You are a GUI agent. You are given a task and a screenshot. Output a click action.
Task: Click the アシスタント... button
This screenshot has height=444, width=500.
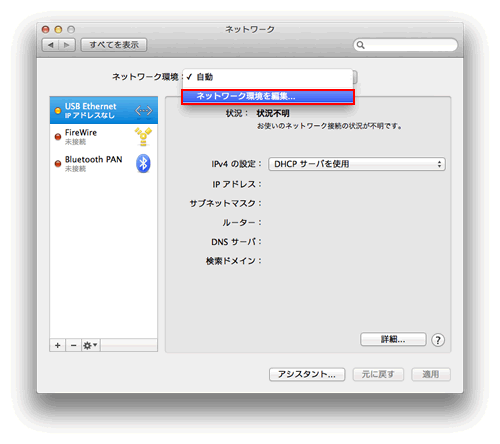(307, 374)
